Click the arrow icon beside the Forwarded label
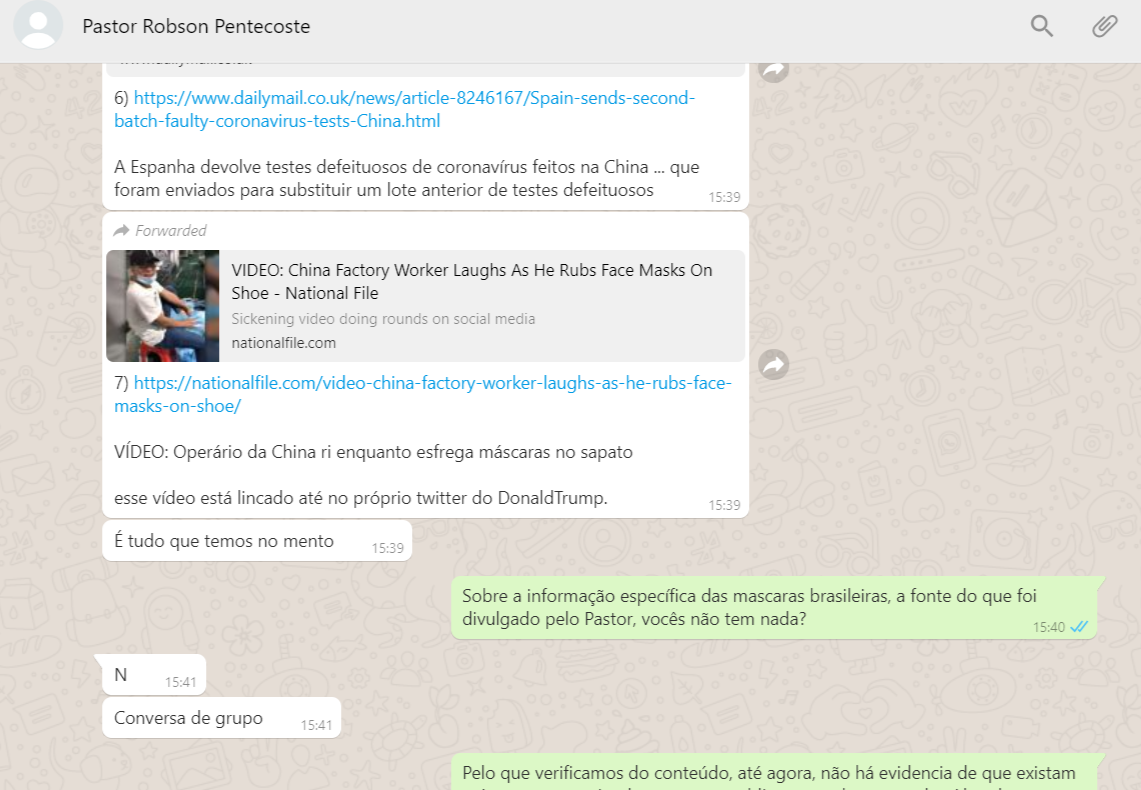This screenshot has height=790, width=1141. pos(122,231)
